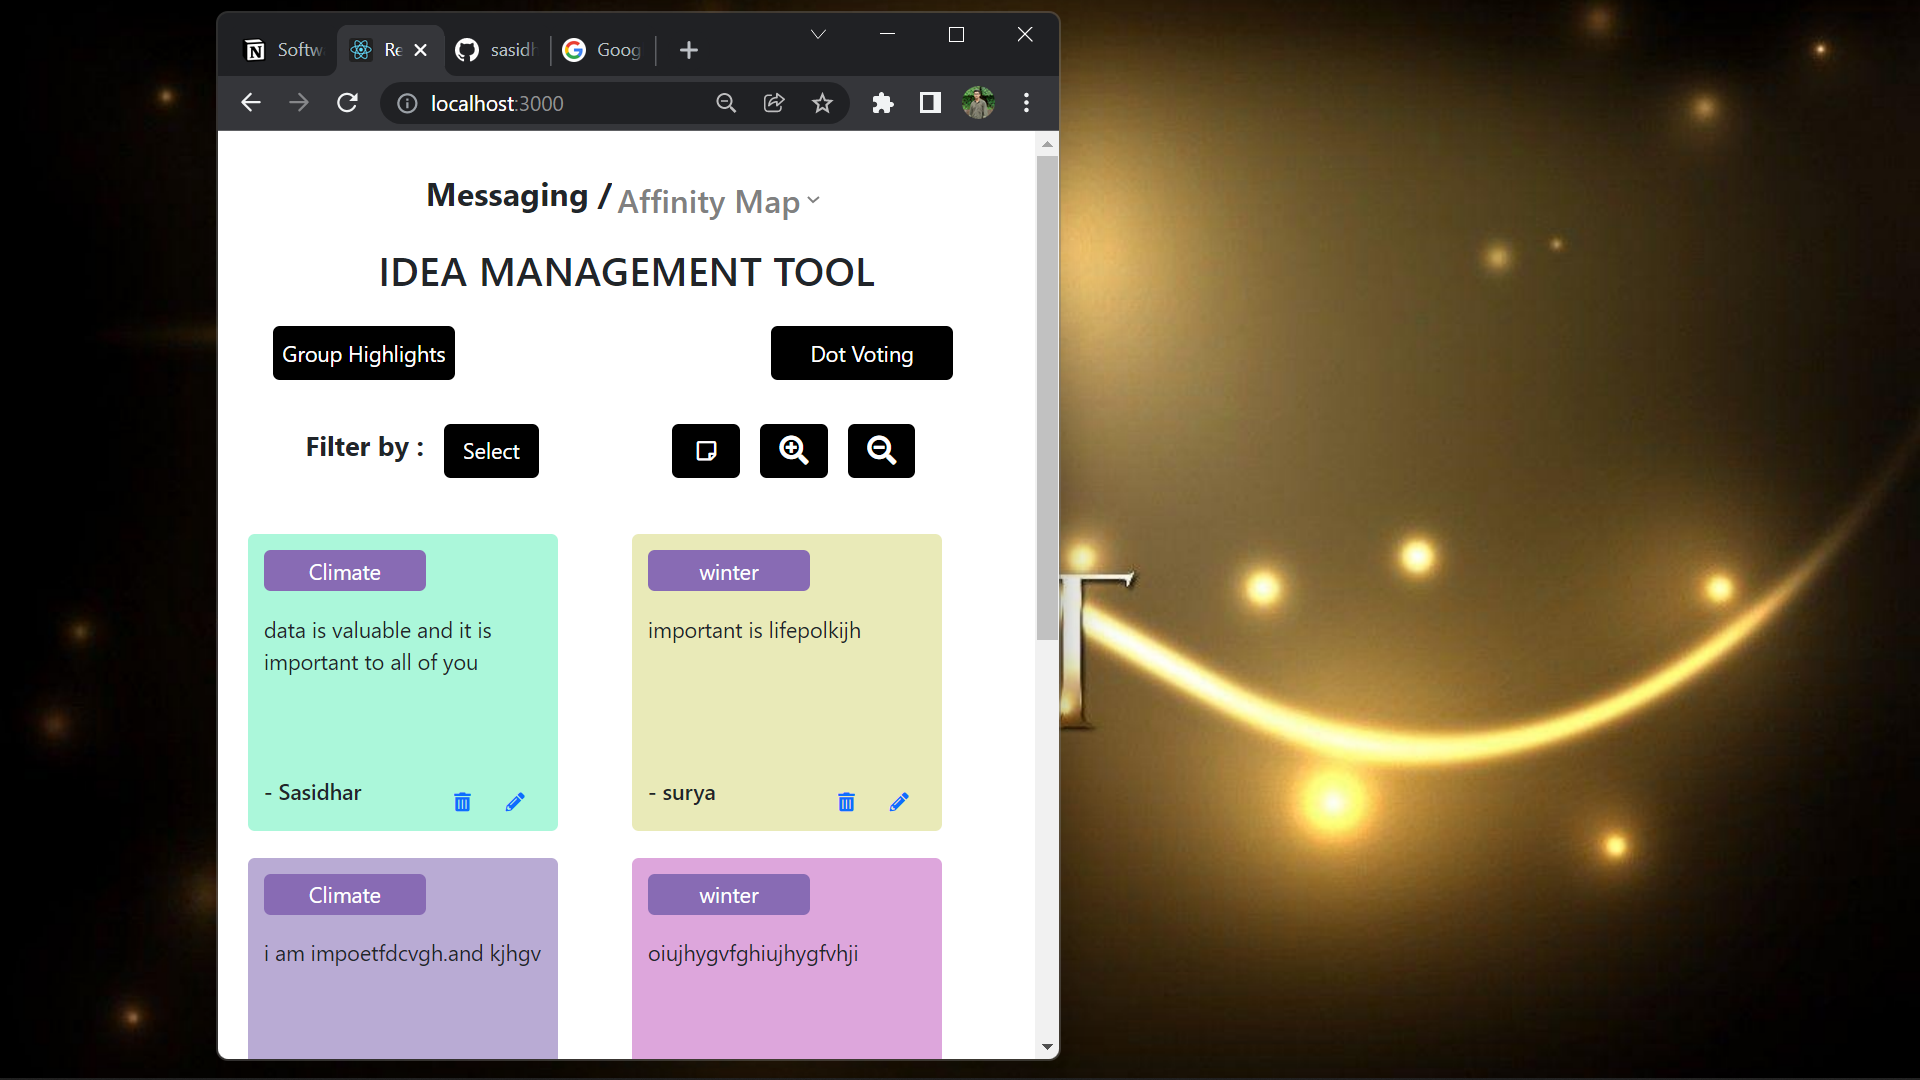This screenshot has height=1080, width=1920.
Task: Click text 'data is valuable and it is'
Action: coord(378,630)
